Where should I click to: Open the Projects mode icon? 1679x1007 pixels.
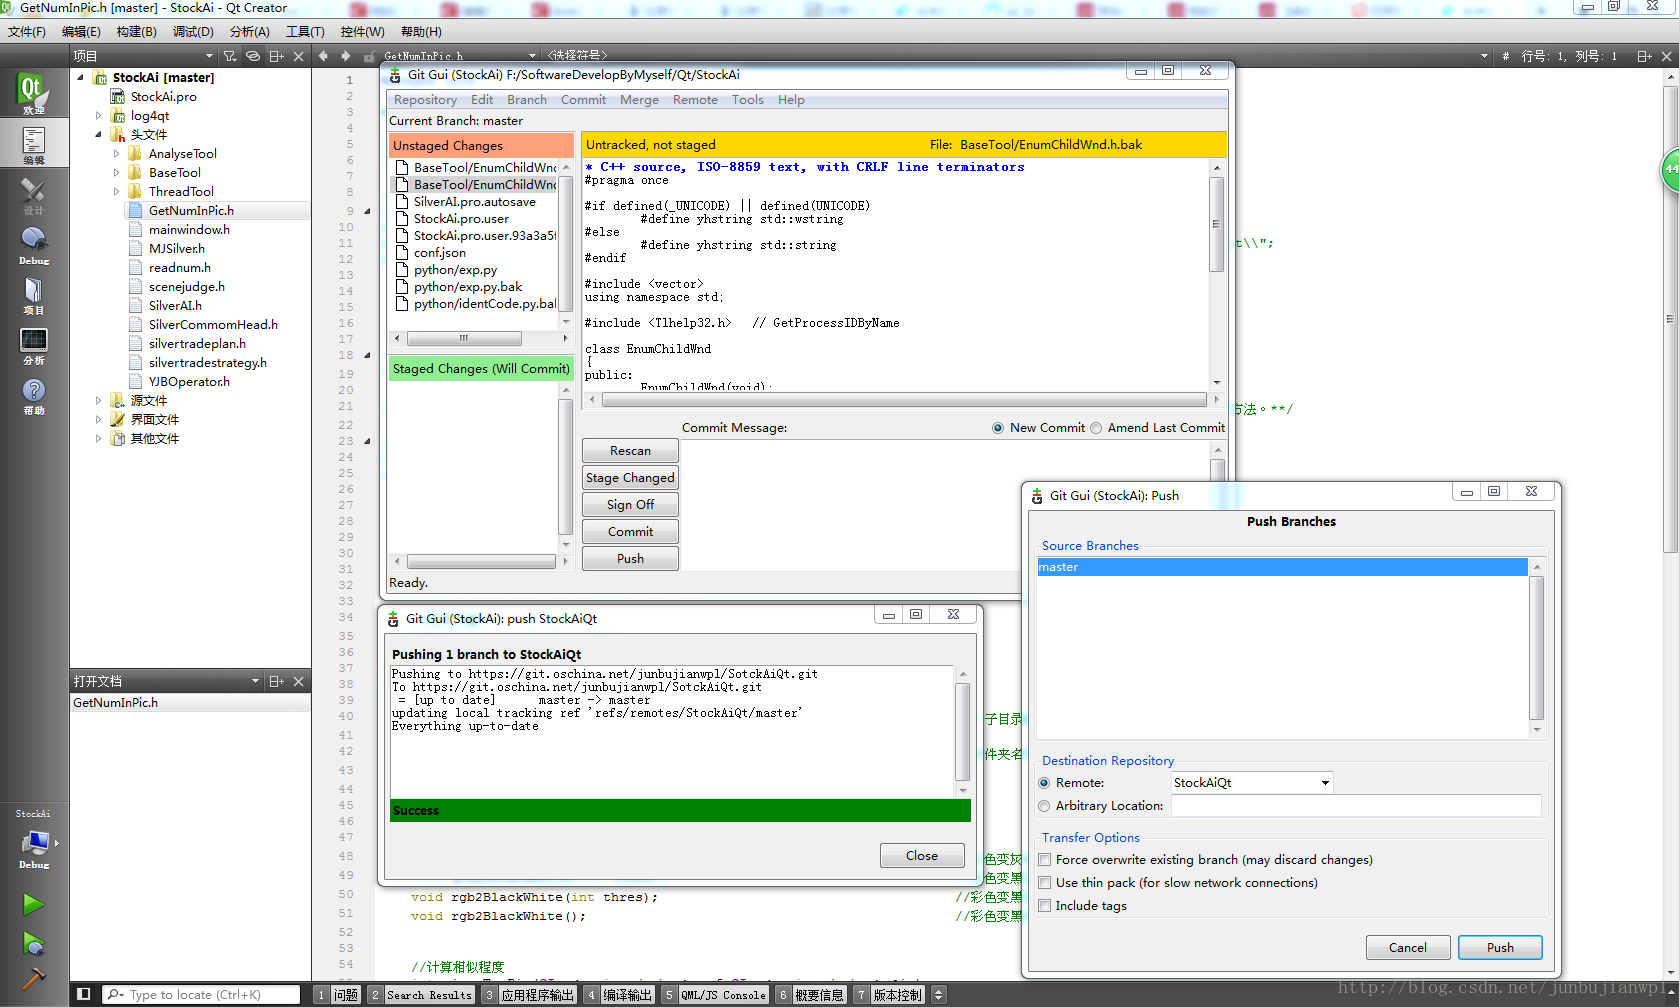[33, 295]
